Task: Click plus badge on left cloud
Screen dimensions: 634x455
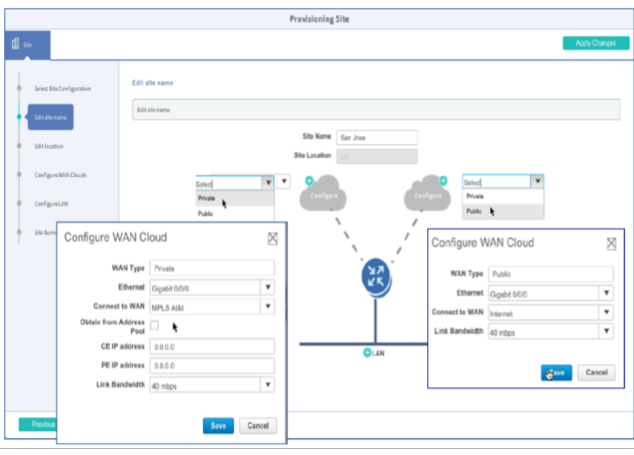Action: click(x=308, y=180)
